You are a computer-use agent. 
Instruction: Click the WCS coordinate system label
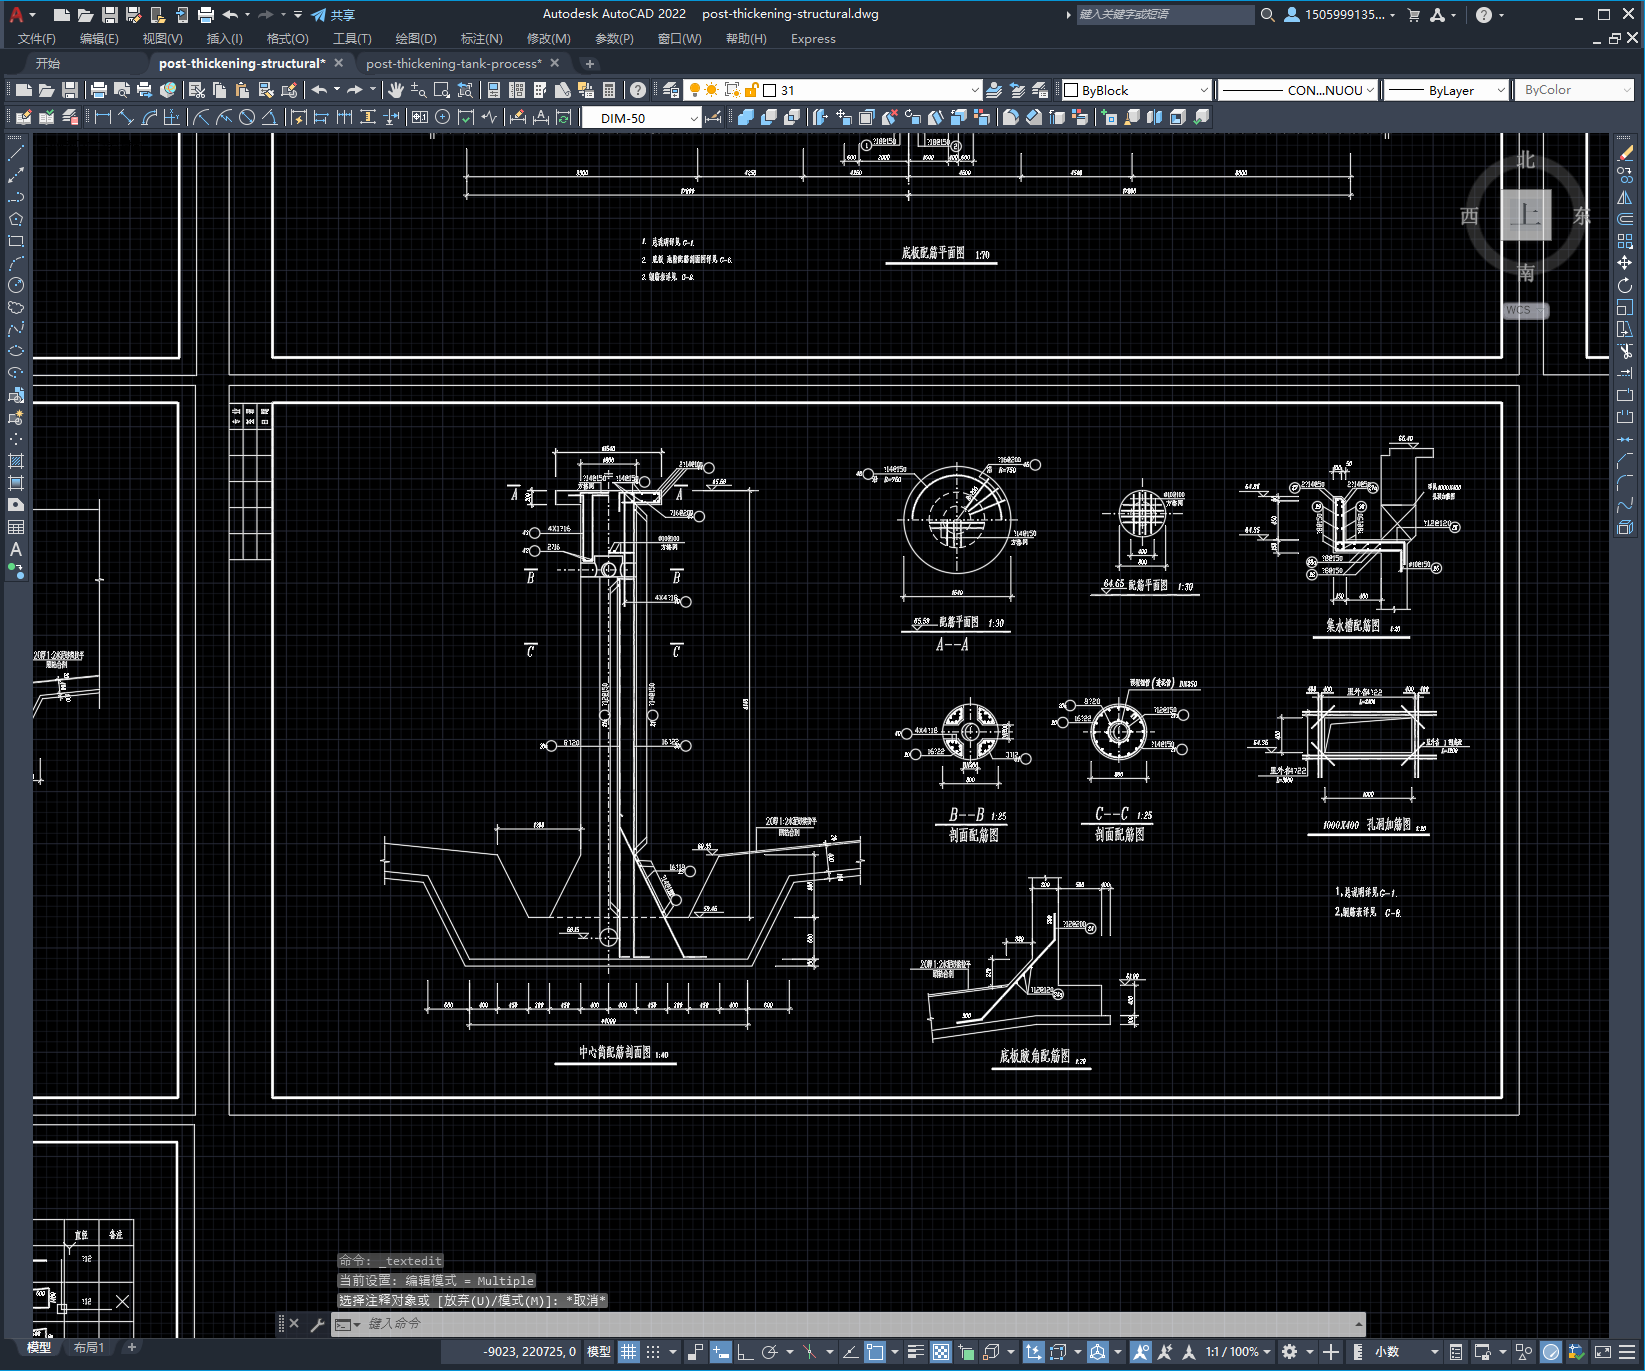(x=1524, y=310)
